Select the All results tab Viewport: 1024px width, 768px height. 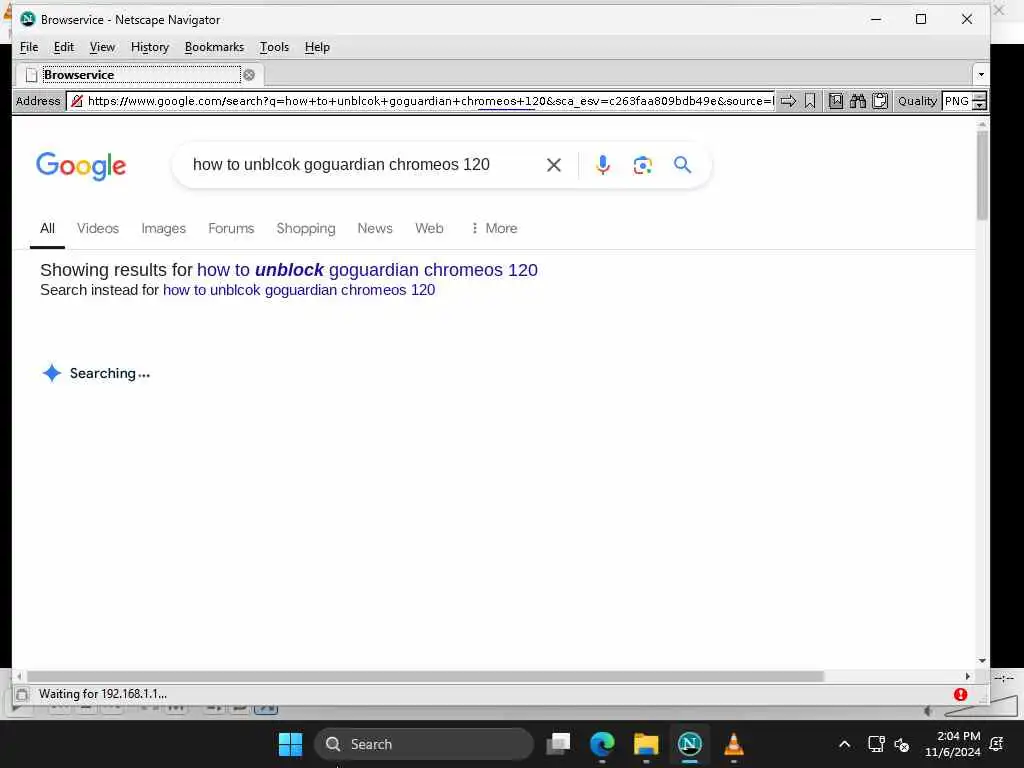coord(47,228)
